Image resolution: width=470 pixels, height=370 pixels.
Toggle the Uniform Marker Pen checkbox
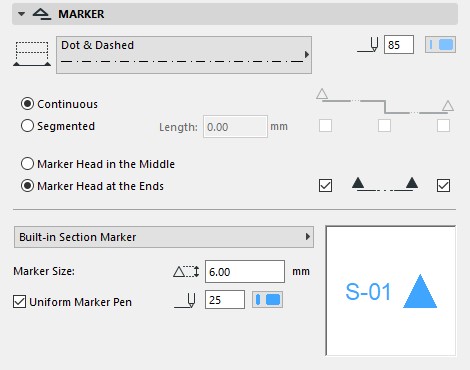[x=19, y=302]
